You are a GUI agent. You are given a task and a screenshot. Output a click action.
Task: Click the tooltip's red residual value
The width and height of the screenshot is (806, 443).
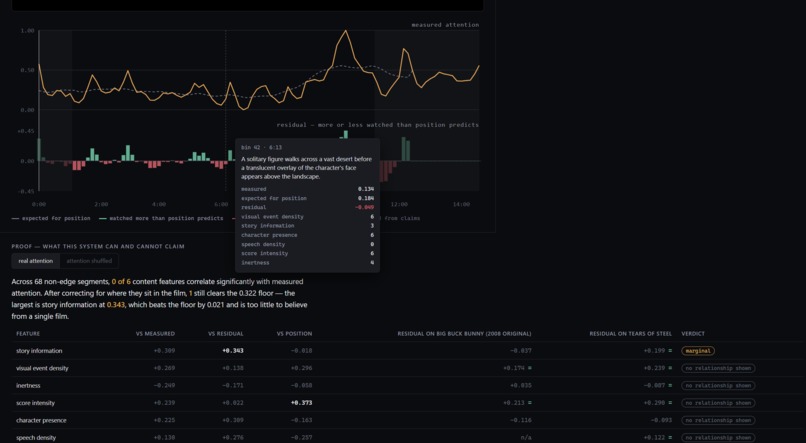[364, 208]
